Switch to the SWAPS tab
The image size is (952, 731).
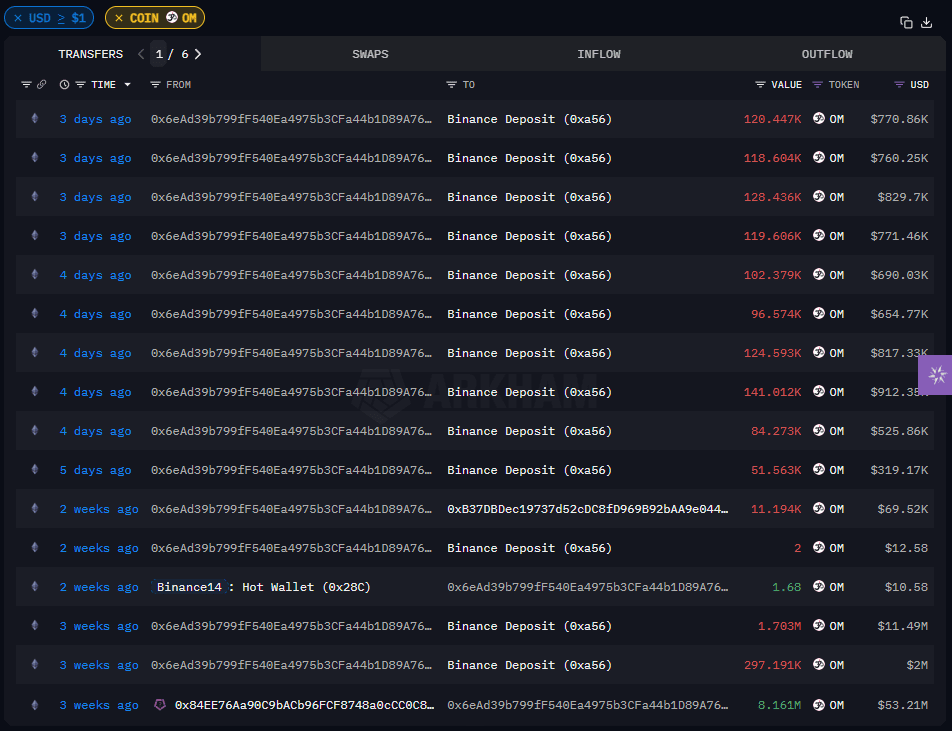pos(370,54)
